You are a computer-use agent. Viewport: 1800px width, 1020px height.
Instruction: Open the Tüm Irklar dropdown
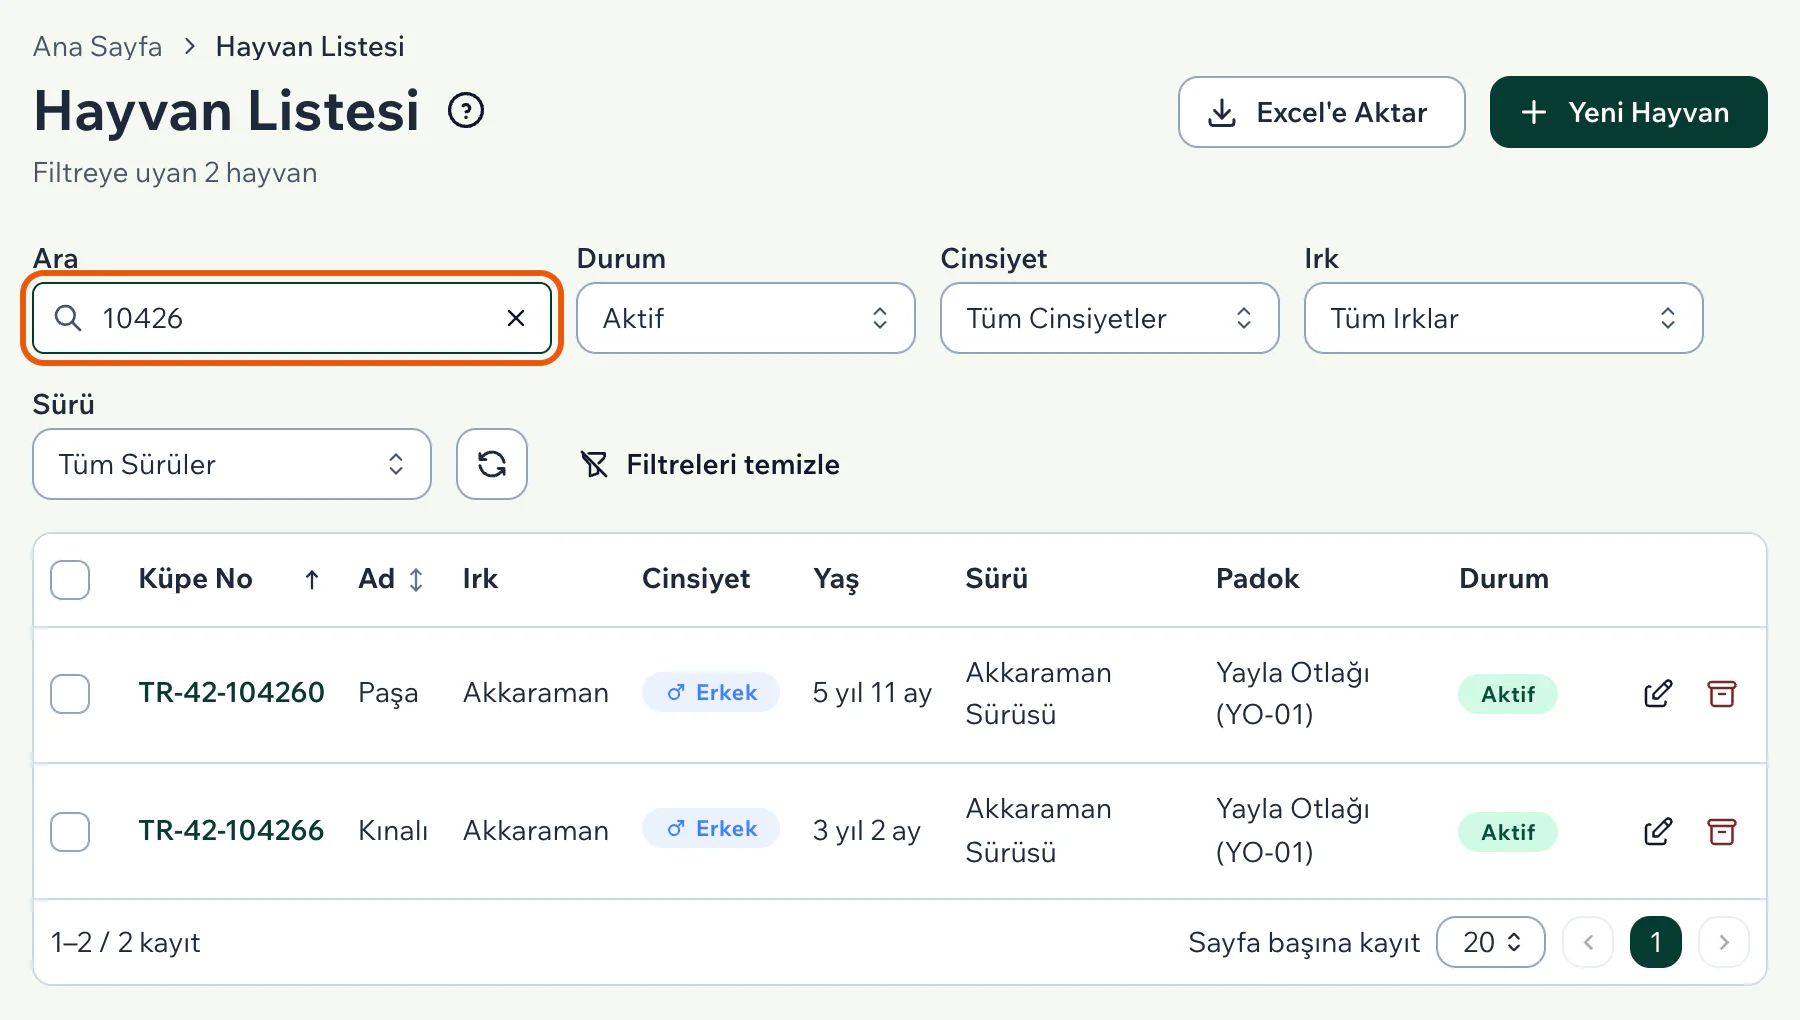(1504, 318)
